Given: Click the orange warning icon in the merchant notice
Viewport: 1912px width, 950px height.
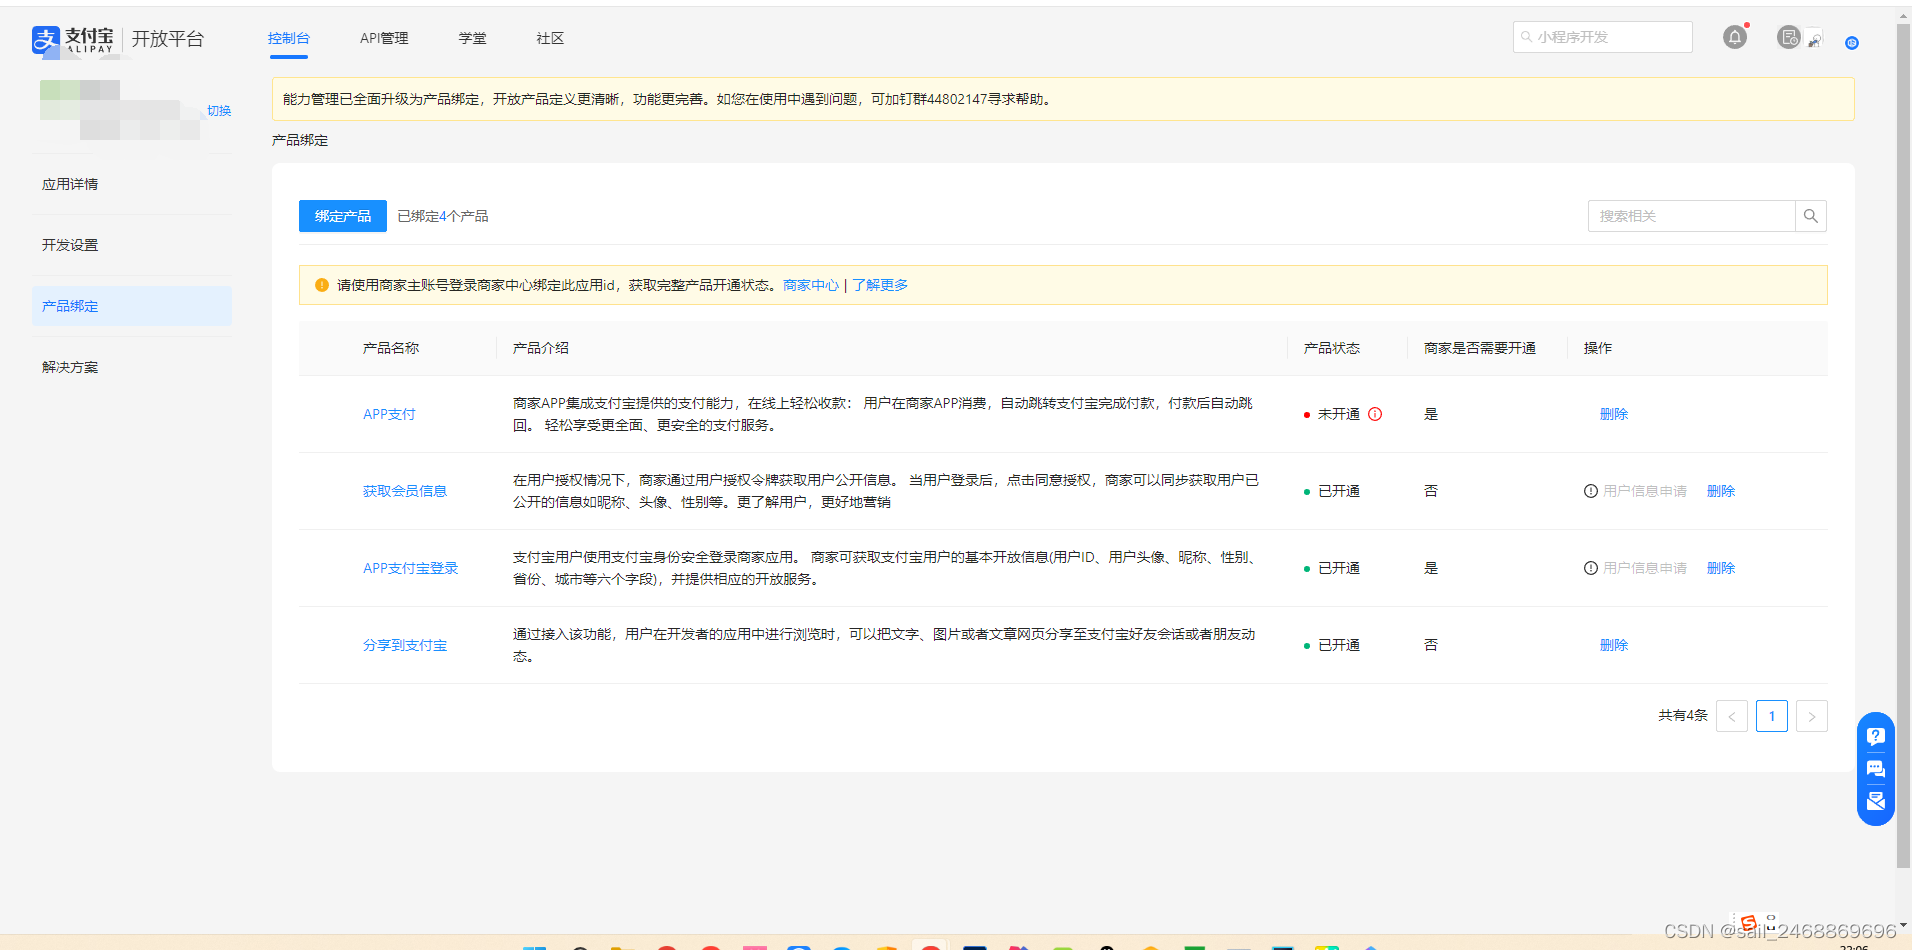Looking at the screenshot, I should (322, 285).
